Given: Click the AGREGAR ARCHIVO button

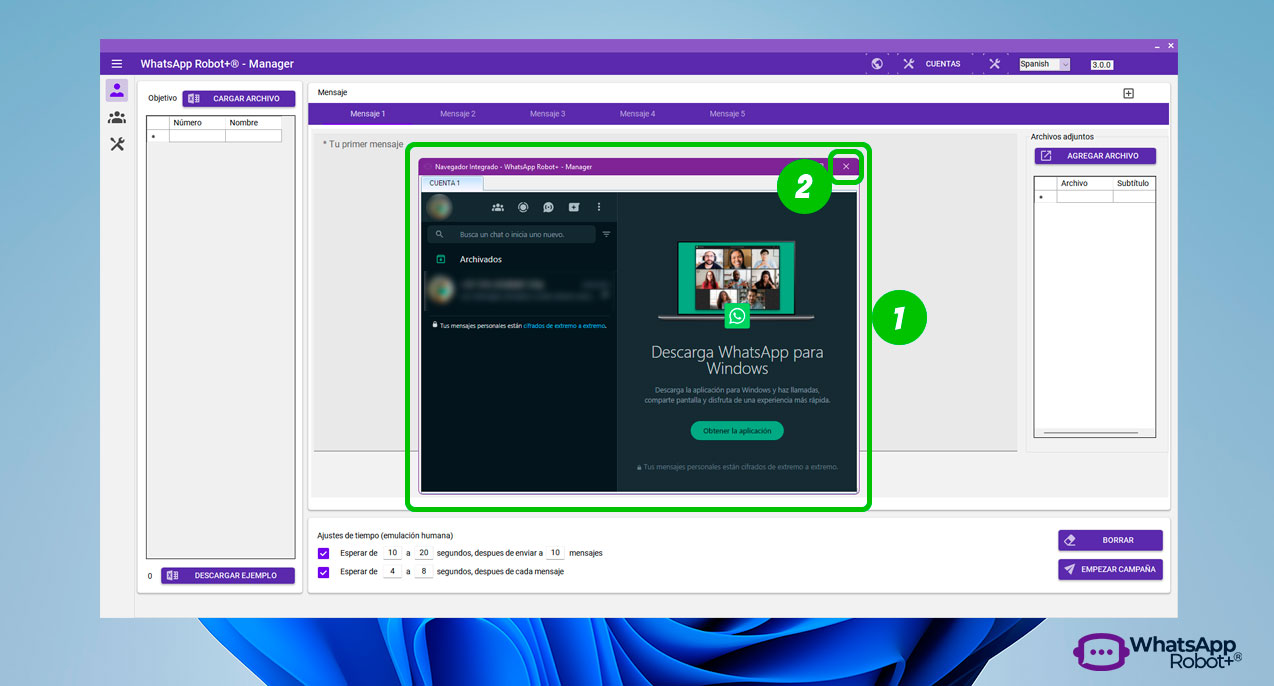Looking at the screenshot, I should click(1095, 156).
